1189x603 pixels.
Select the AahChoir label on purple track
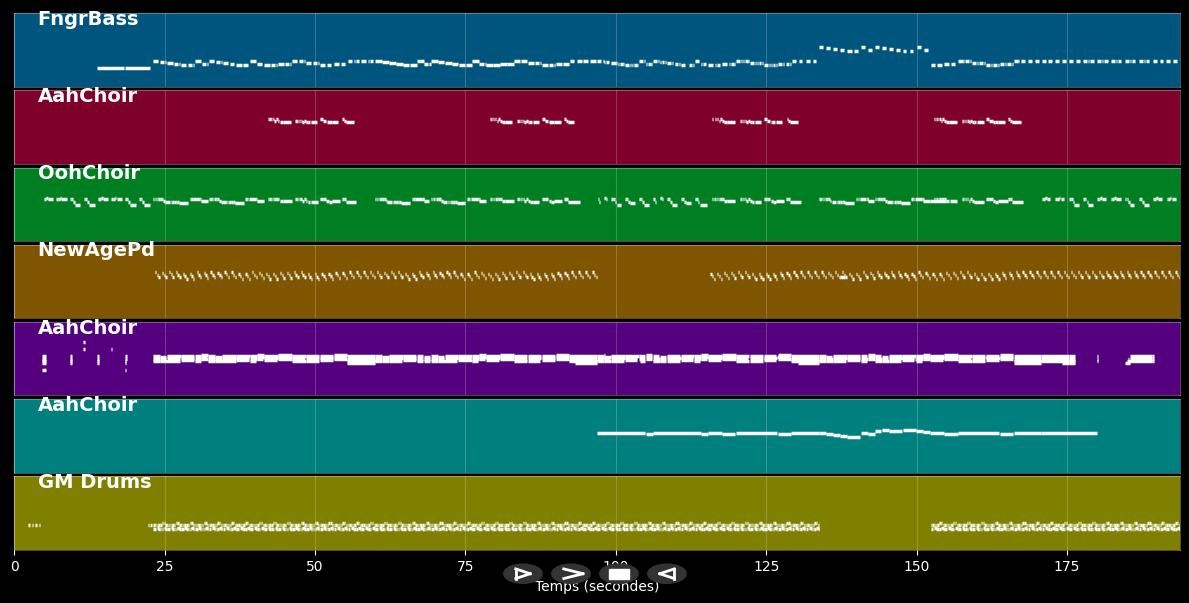click(x=87, y=328)
